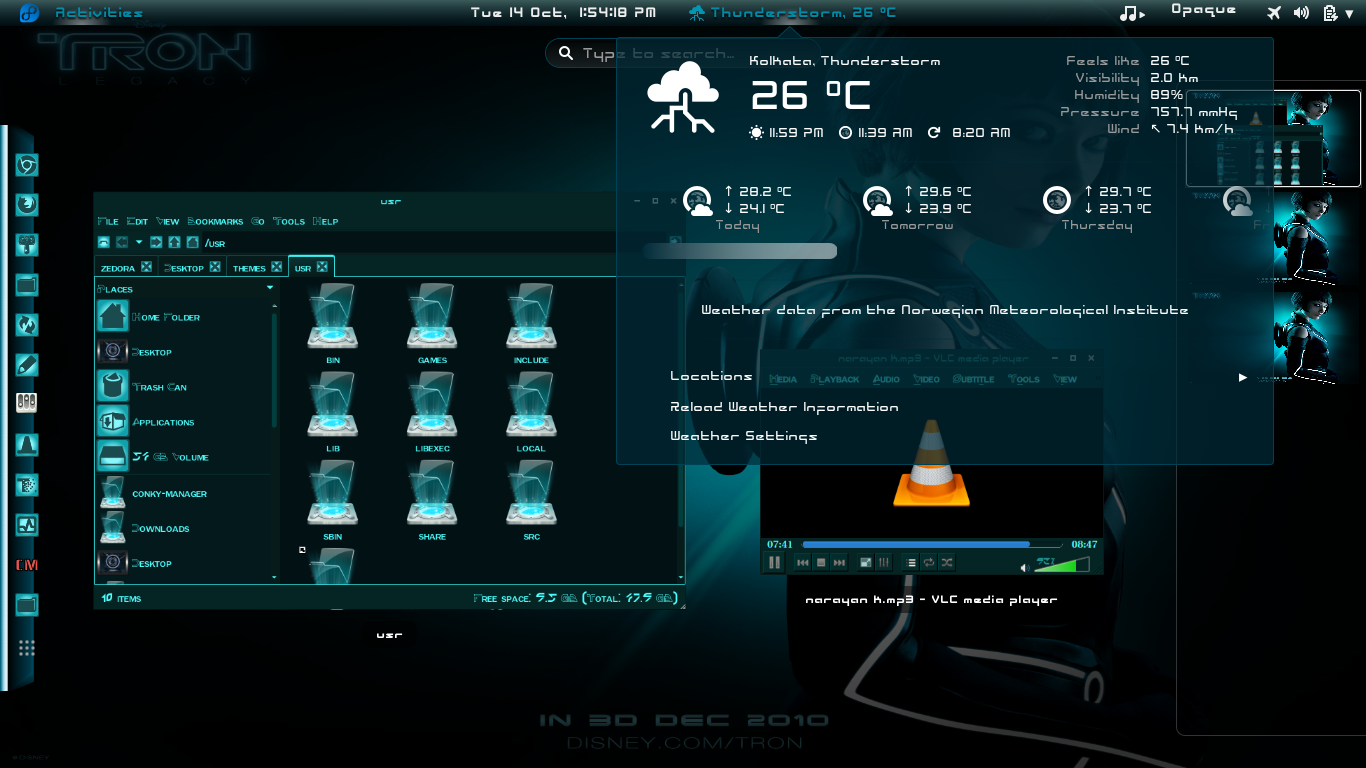Viewport: 1366px width, 768px height.
Task: Go forward in the usr file manager
Action: tap(156, 242)
